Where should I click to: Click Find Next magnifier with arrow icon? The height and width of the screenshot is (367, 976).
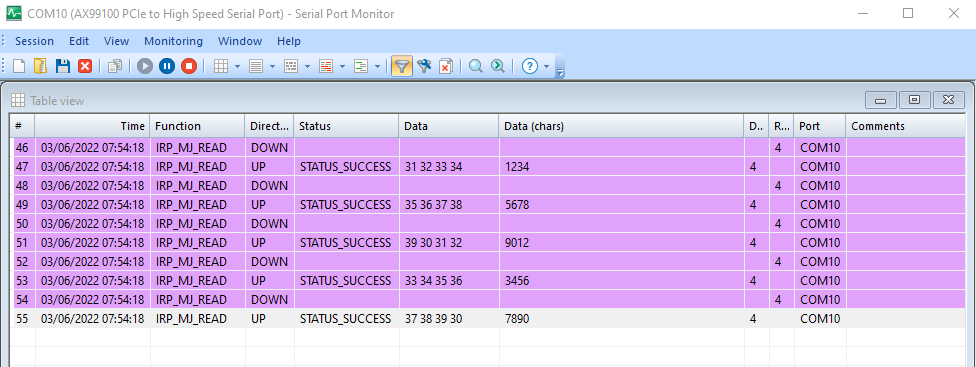(497, 66)
